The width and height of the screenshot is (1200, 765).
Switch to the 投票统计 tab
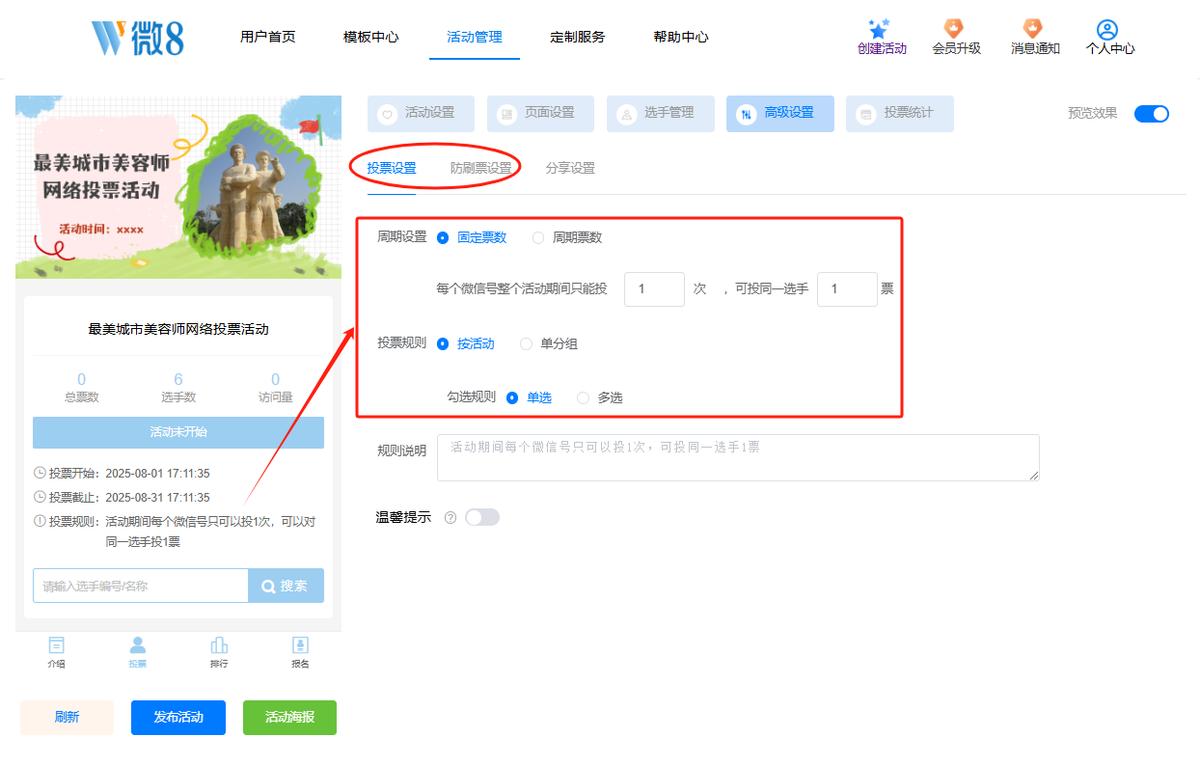pyautogui.click(x=900, y=114)
